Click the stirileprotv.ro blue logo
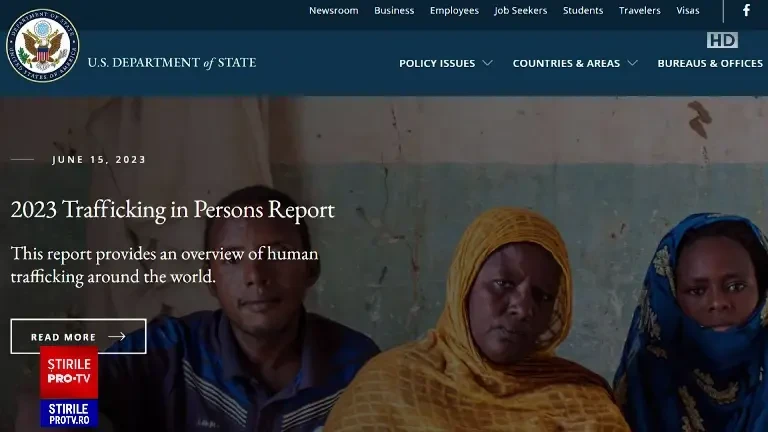The width and height of the screenshot is (768, 432). click(x=69, y=413)
